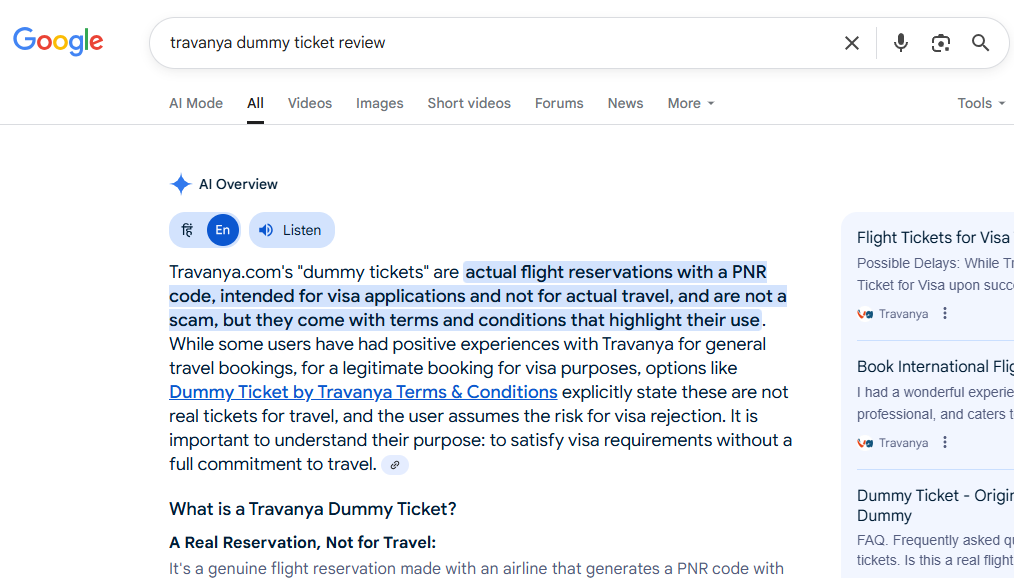Open three-dot menu for Book International result
The image size is (1014, 578).
(945, 443)
